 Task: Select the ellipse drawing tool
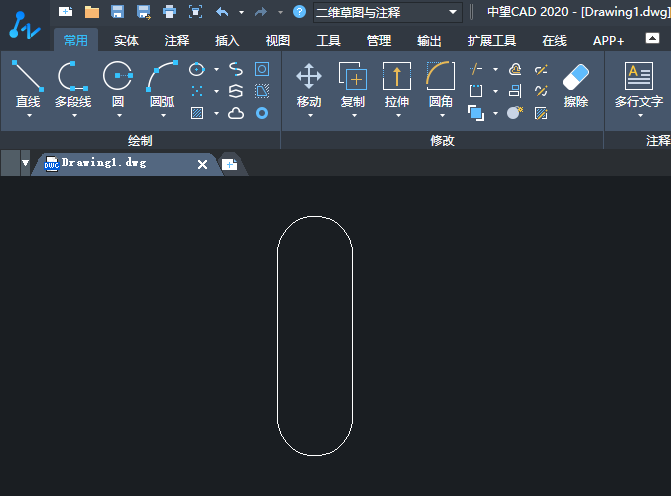pyautogui.click(x=197, y=69)
